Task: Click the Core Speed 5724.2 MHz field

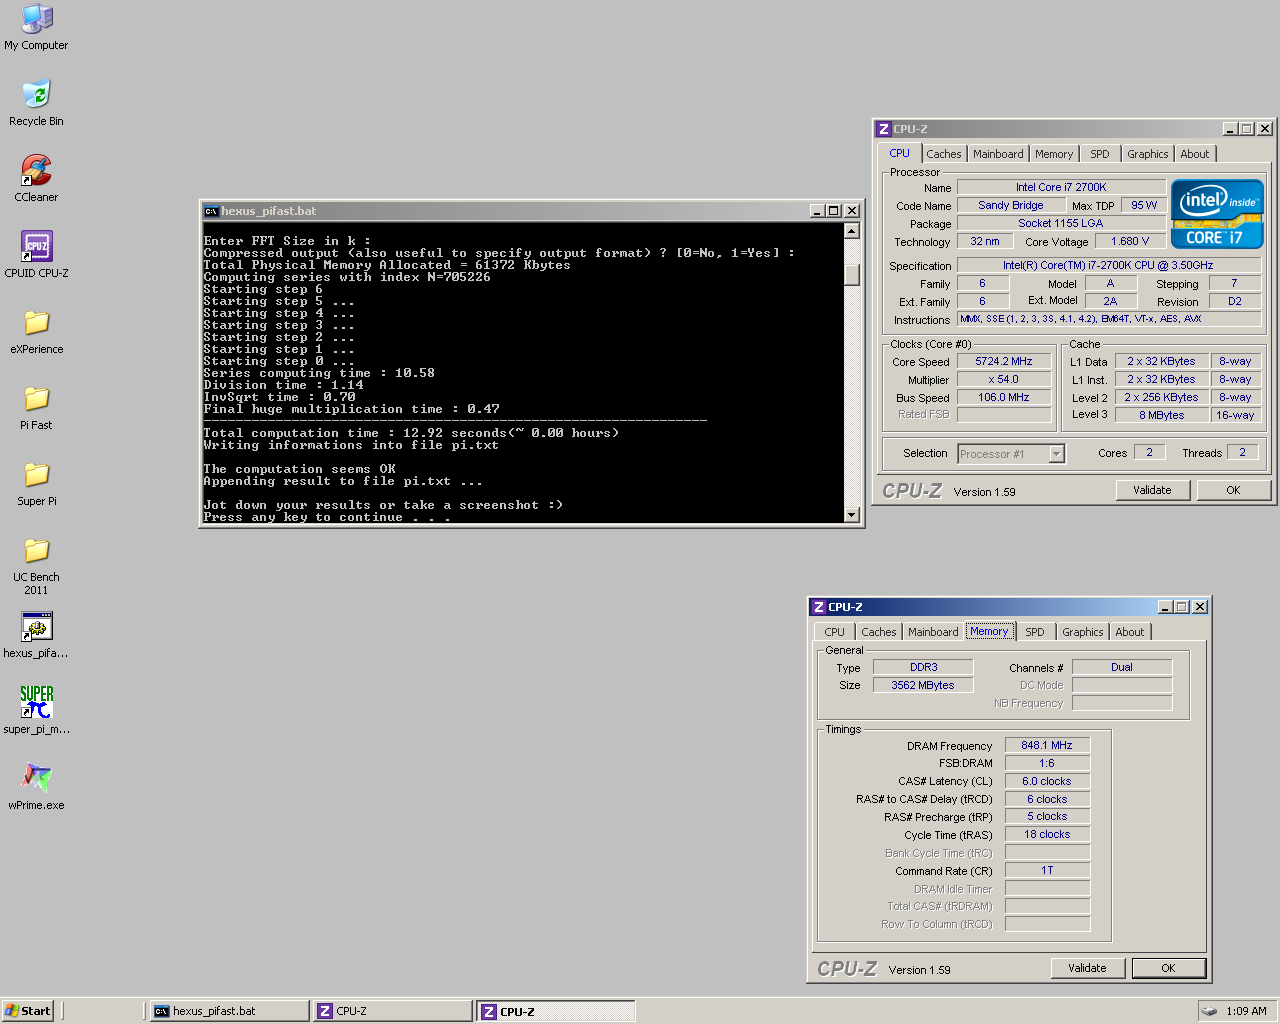Action: tap(1004, 361)
